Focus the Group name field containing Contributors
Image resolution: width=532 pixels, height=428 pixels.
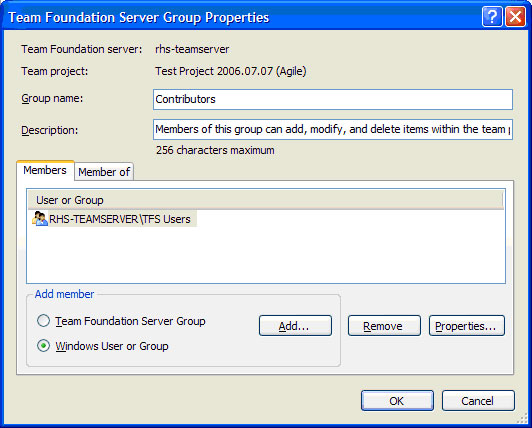[333, 99]
